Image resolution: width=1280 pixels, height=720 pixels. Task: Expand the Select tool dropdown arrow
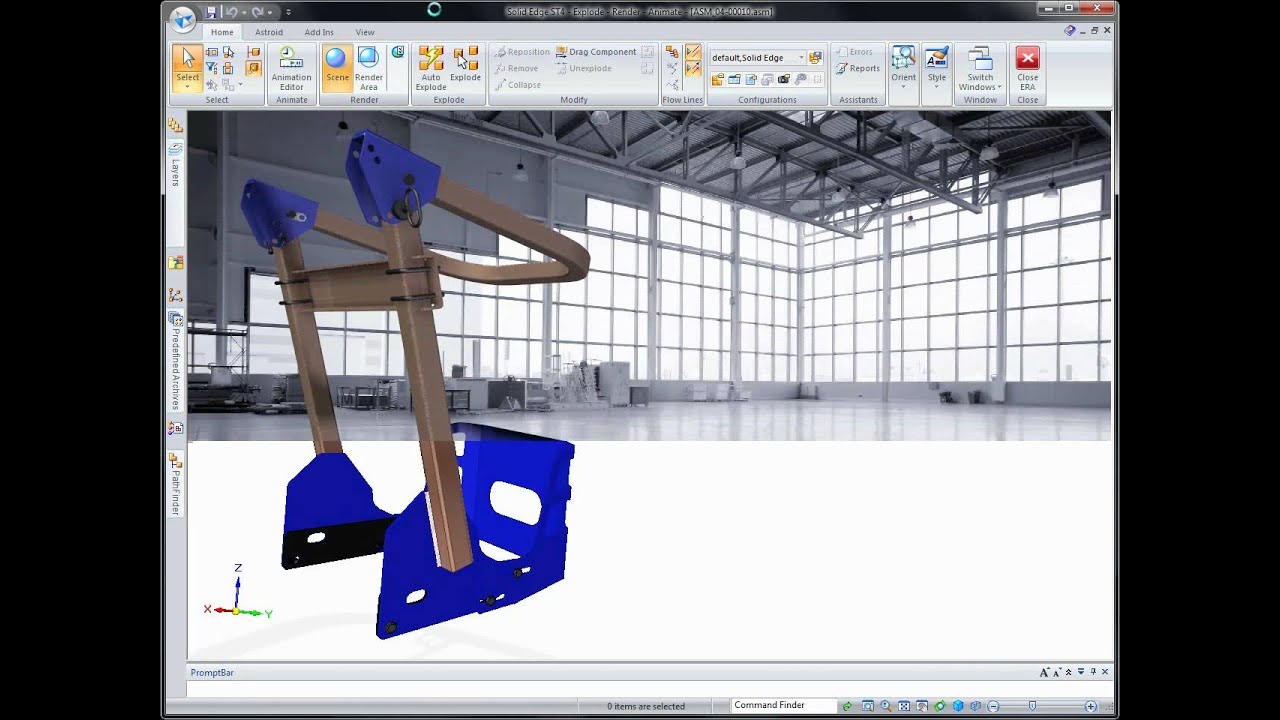click(187, 87)
